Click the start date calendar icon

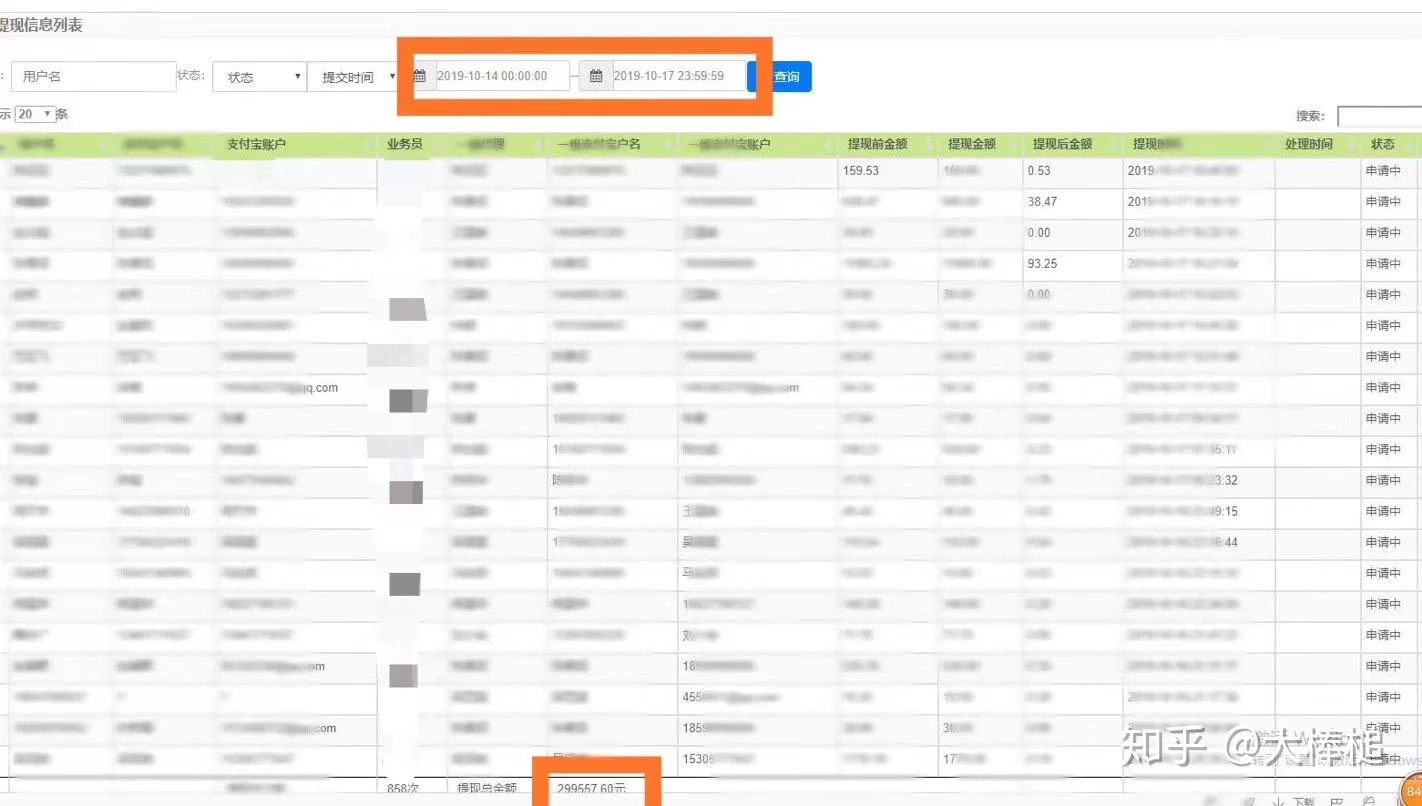tap(420, 76)
